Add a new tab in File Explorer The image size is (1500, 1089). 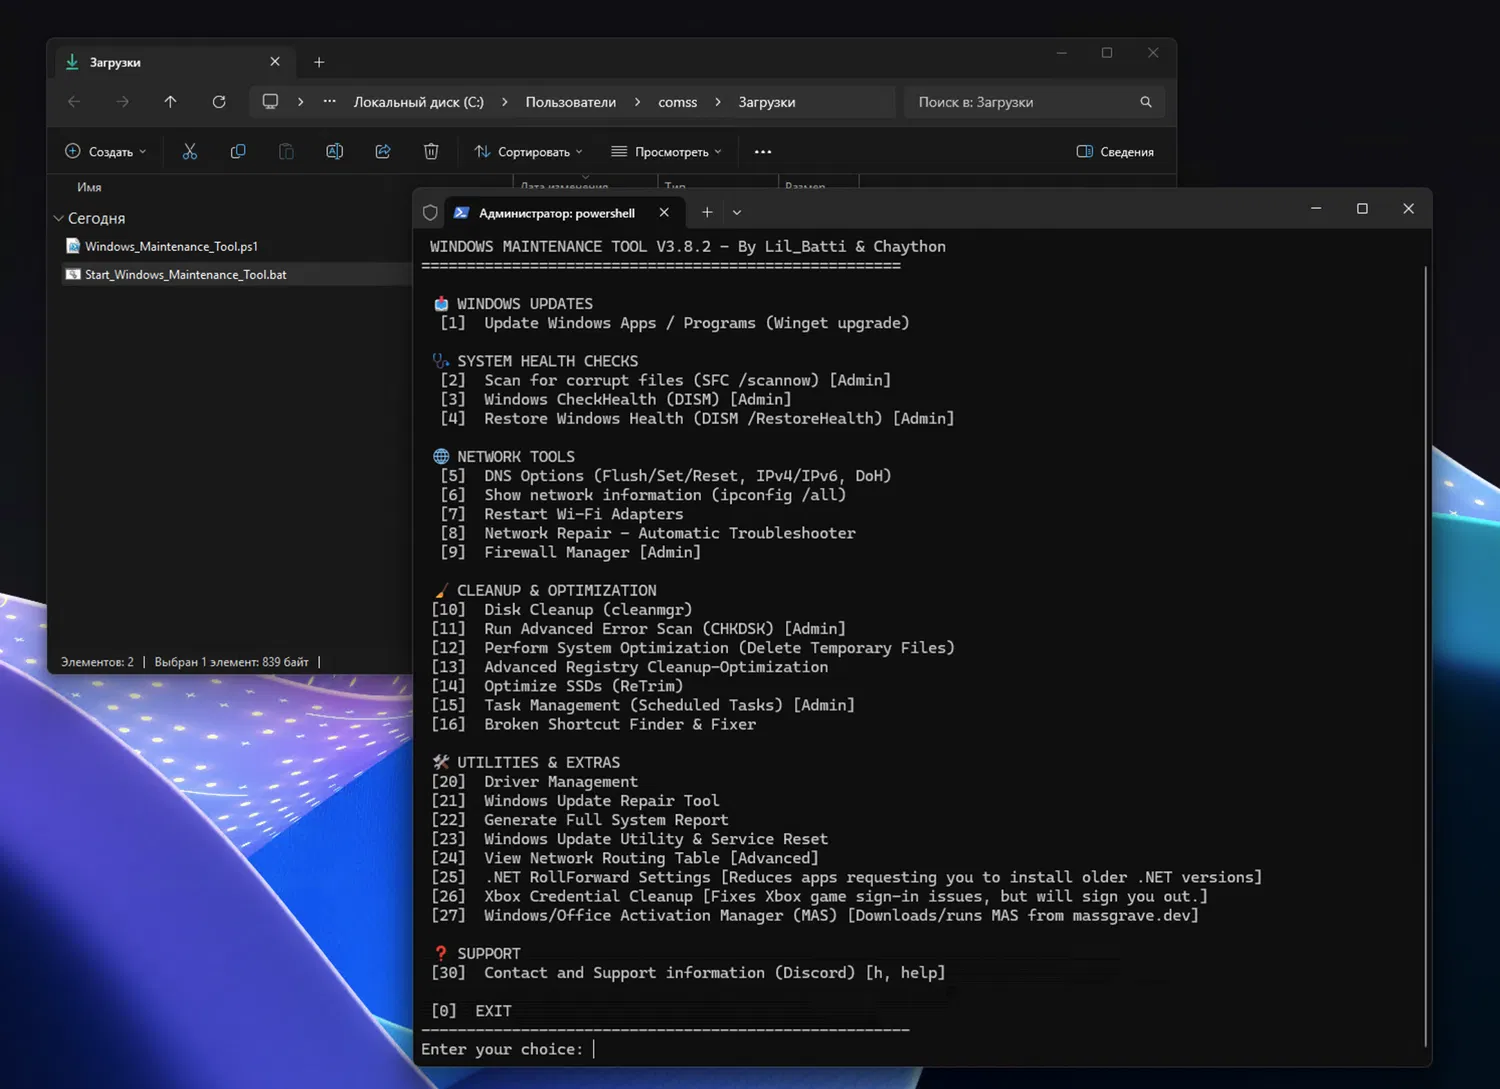(x=319, y=62)
